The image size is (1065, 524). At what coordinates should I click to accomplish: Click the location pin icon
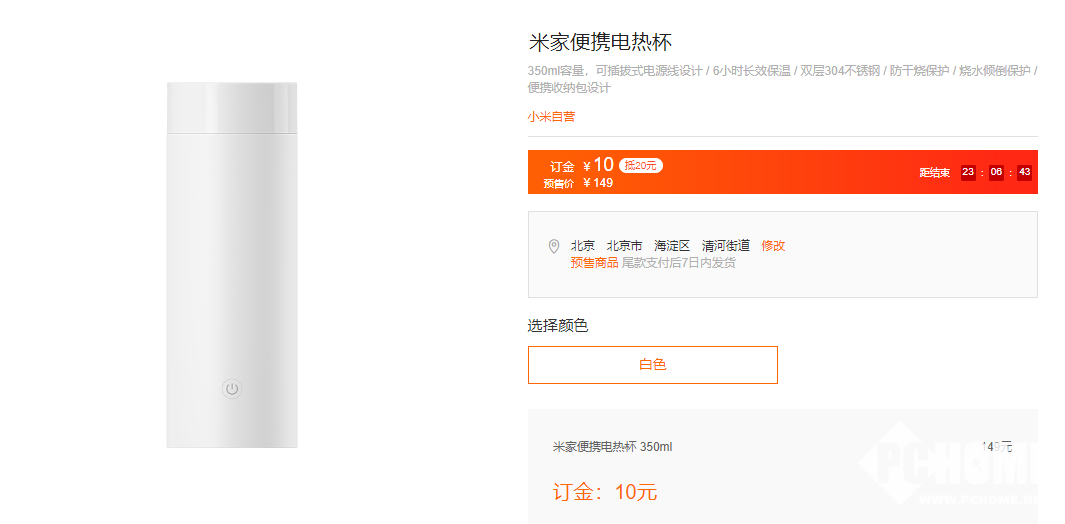[554, 246]
